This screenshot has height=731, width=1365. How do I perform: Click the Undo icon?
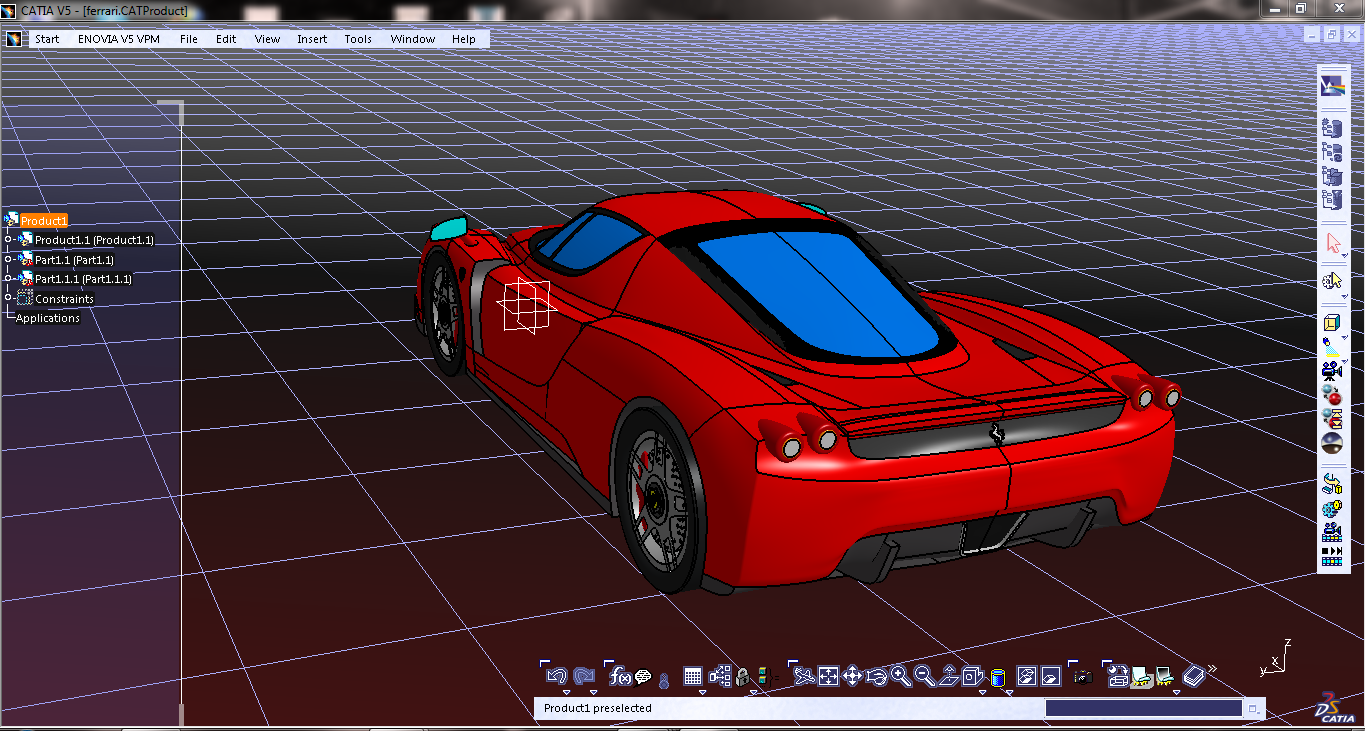coord(557,677)
